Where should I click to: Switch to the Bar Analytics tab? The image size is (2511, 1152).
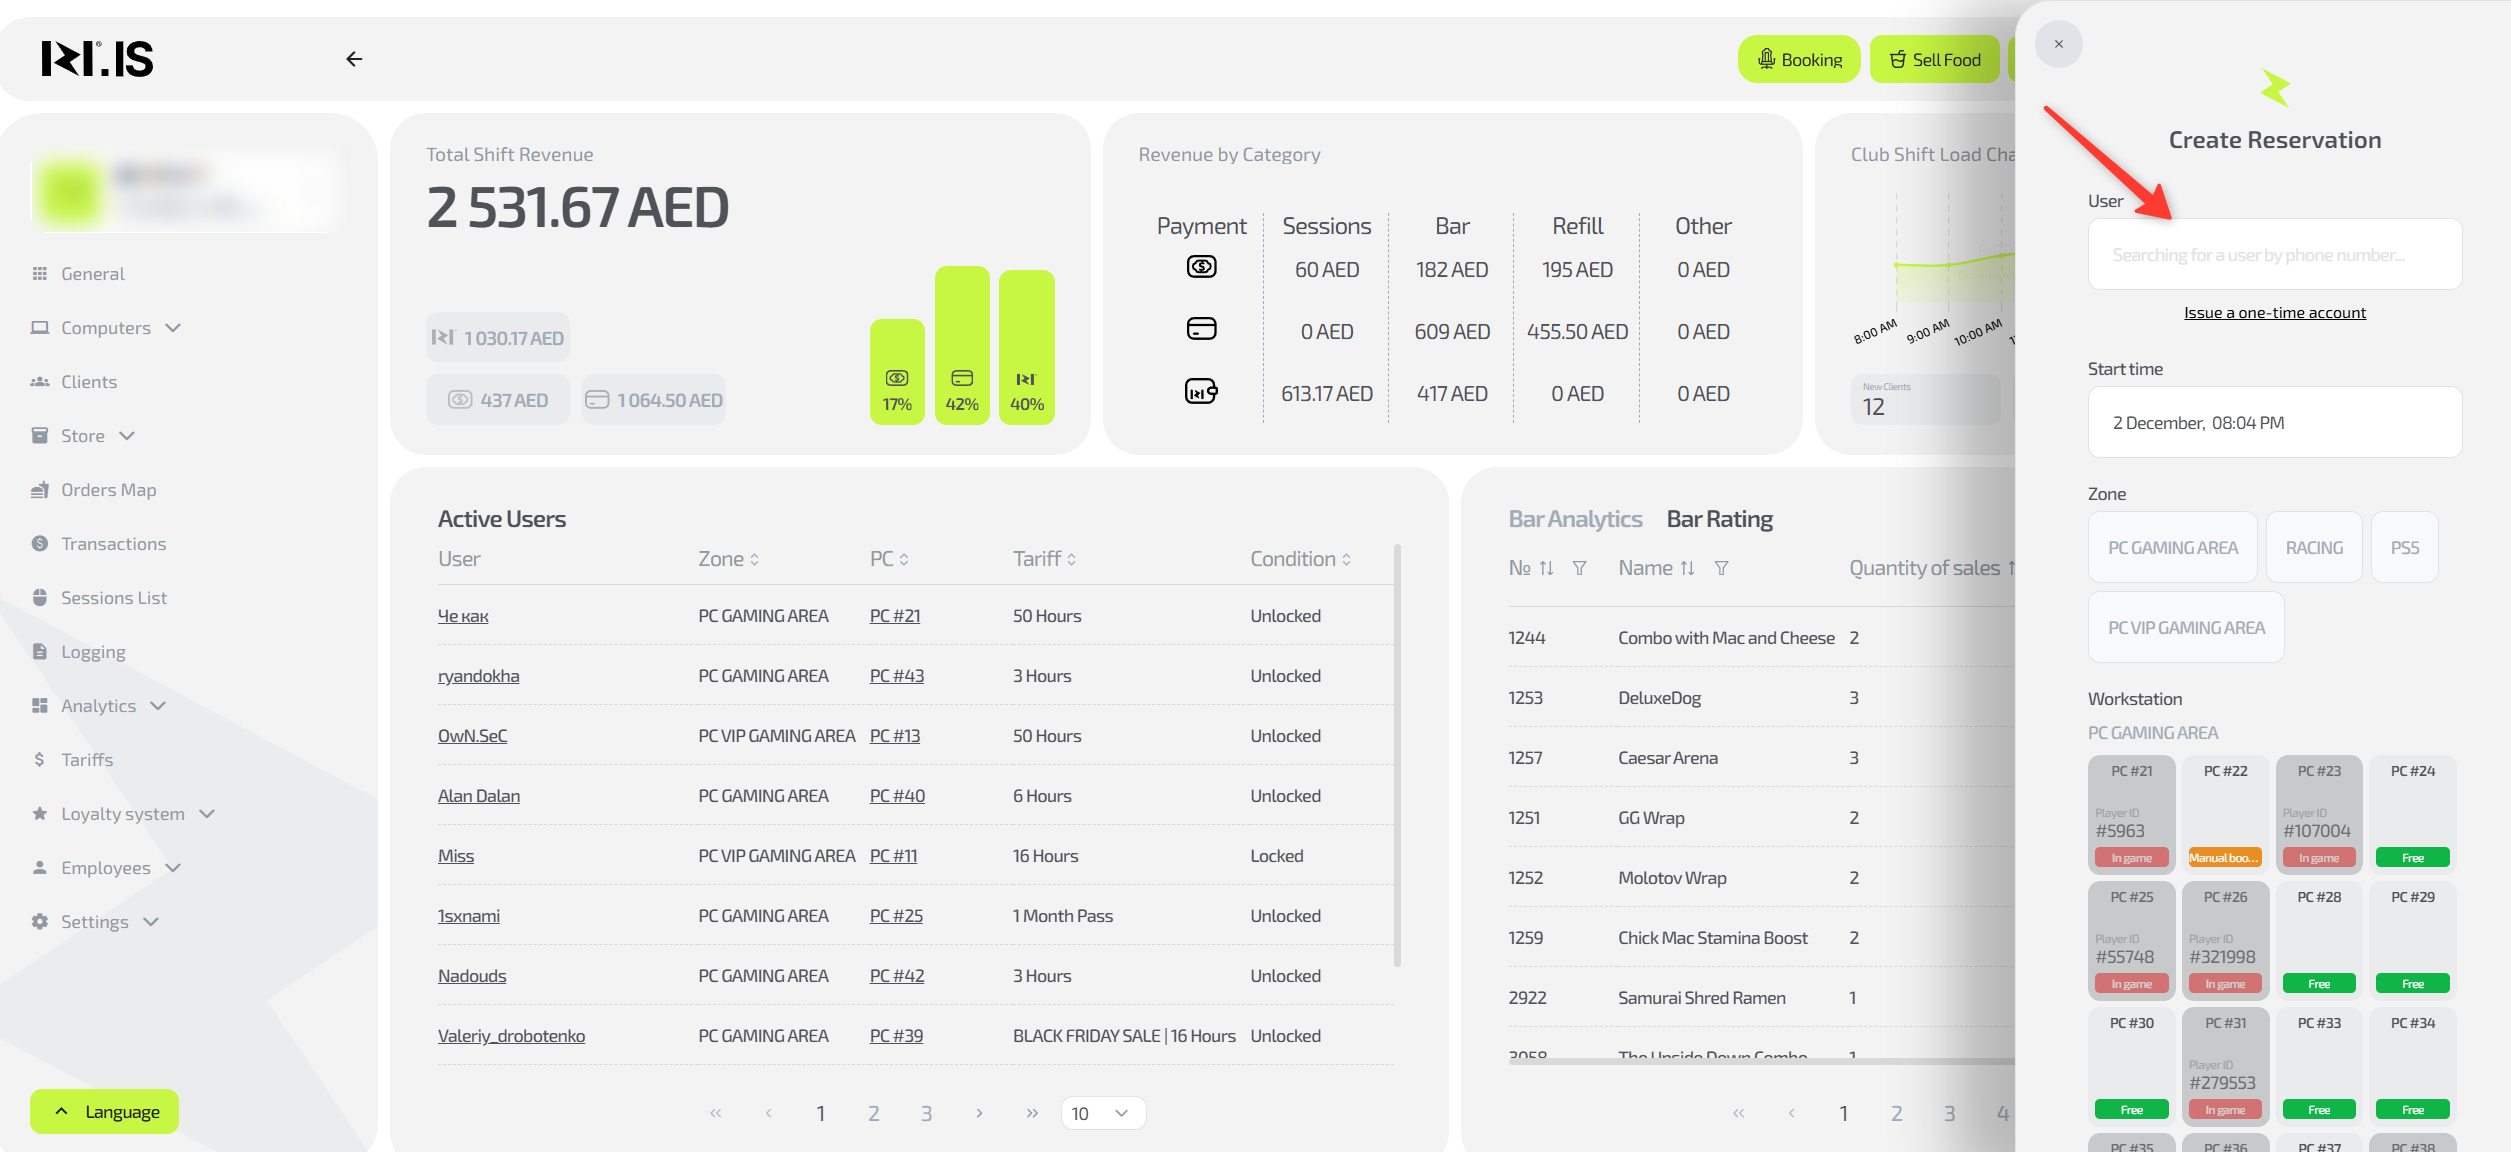1575,519
